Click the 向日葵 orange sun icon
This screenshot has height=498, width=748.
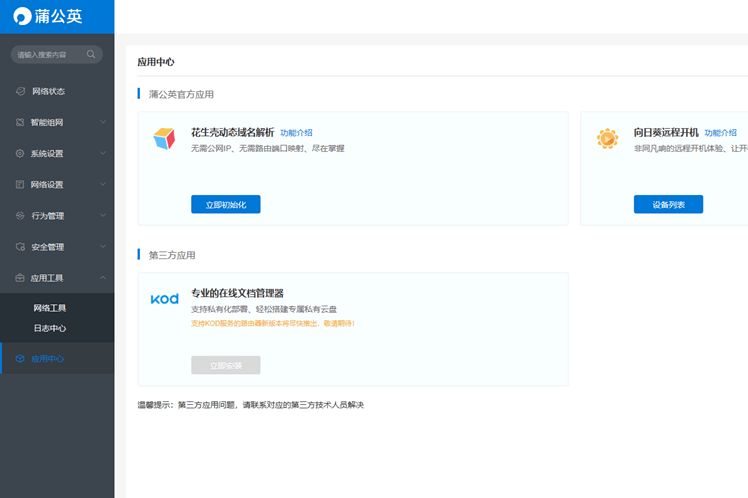607,139
